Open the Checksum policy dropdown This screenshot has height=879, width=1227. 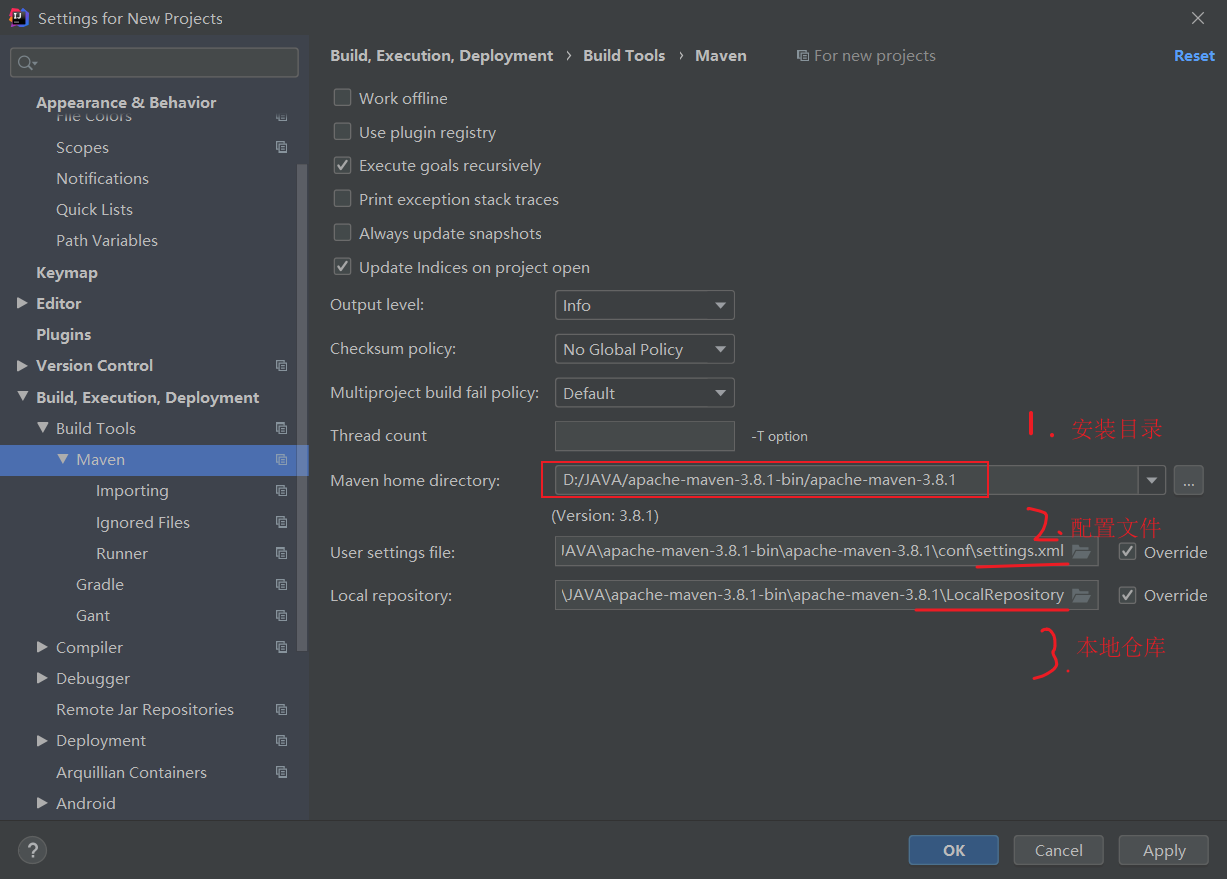(645, 349)
